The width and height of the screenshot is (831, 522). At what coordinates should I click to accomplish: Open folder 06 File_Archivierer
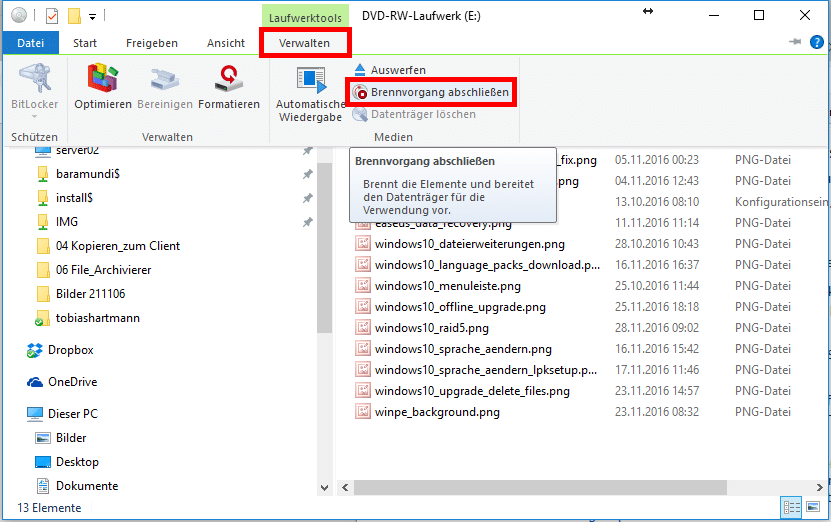click(x=103, y=270)
